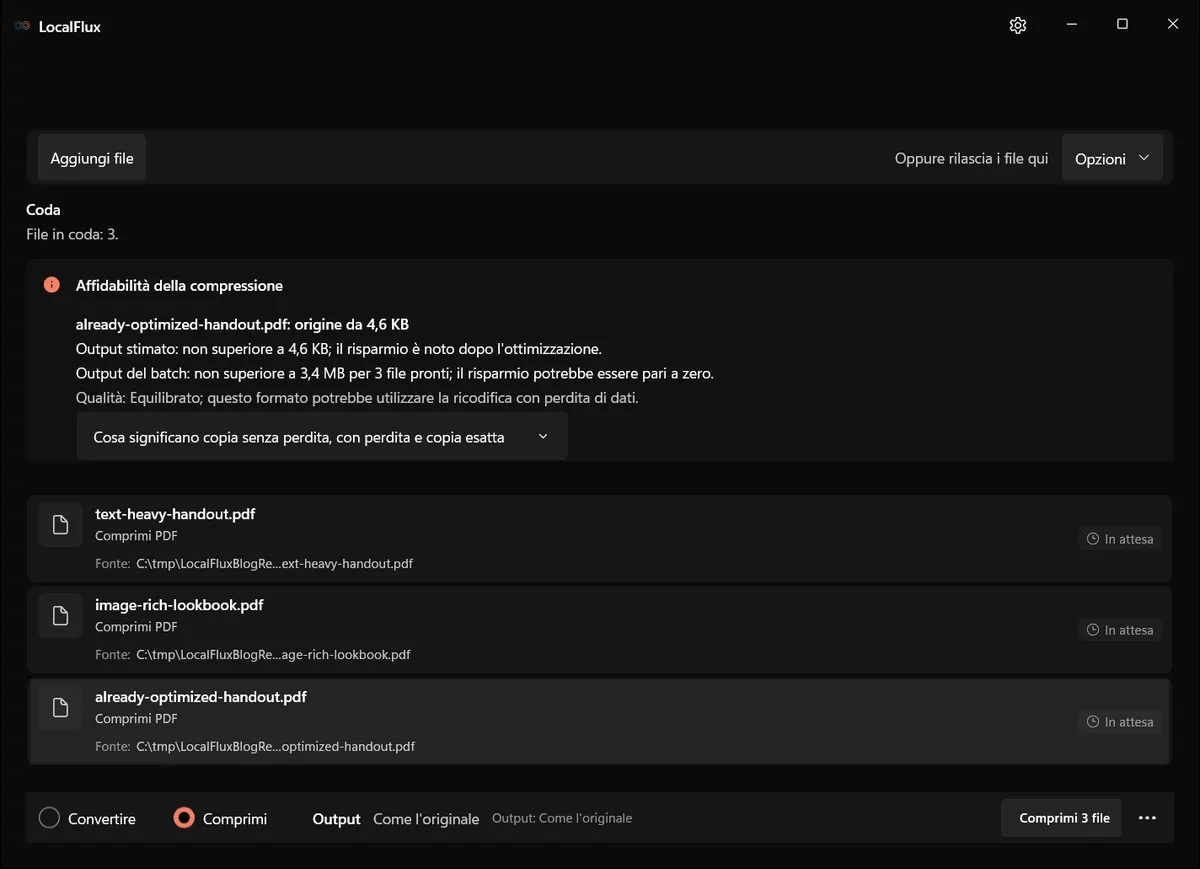
Task: Click the 'origine da 4,6 KB' heading line
Action: (242, 324)
